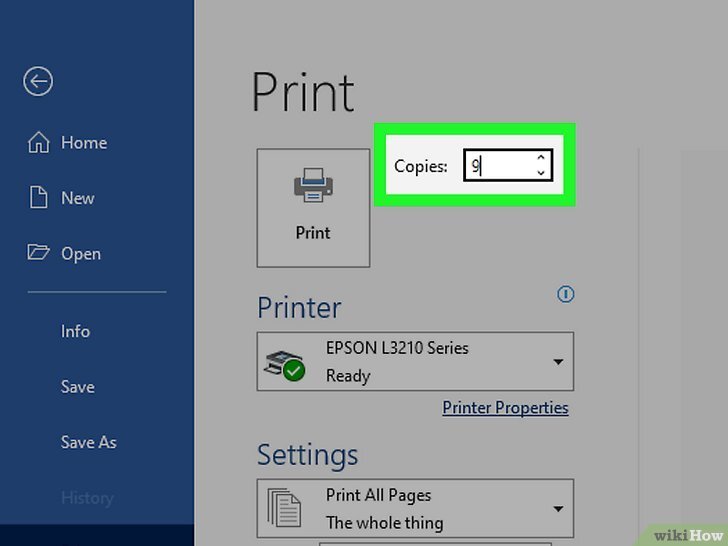Image resolution: width=728 pixels, height=546 pixels.
Task: Decrease copies with the down arrow
Action: tap(541, 173)
